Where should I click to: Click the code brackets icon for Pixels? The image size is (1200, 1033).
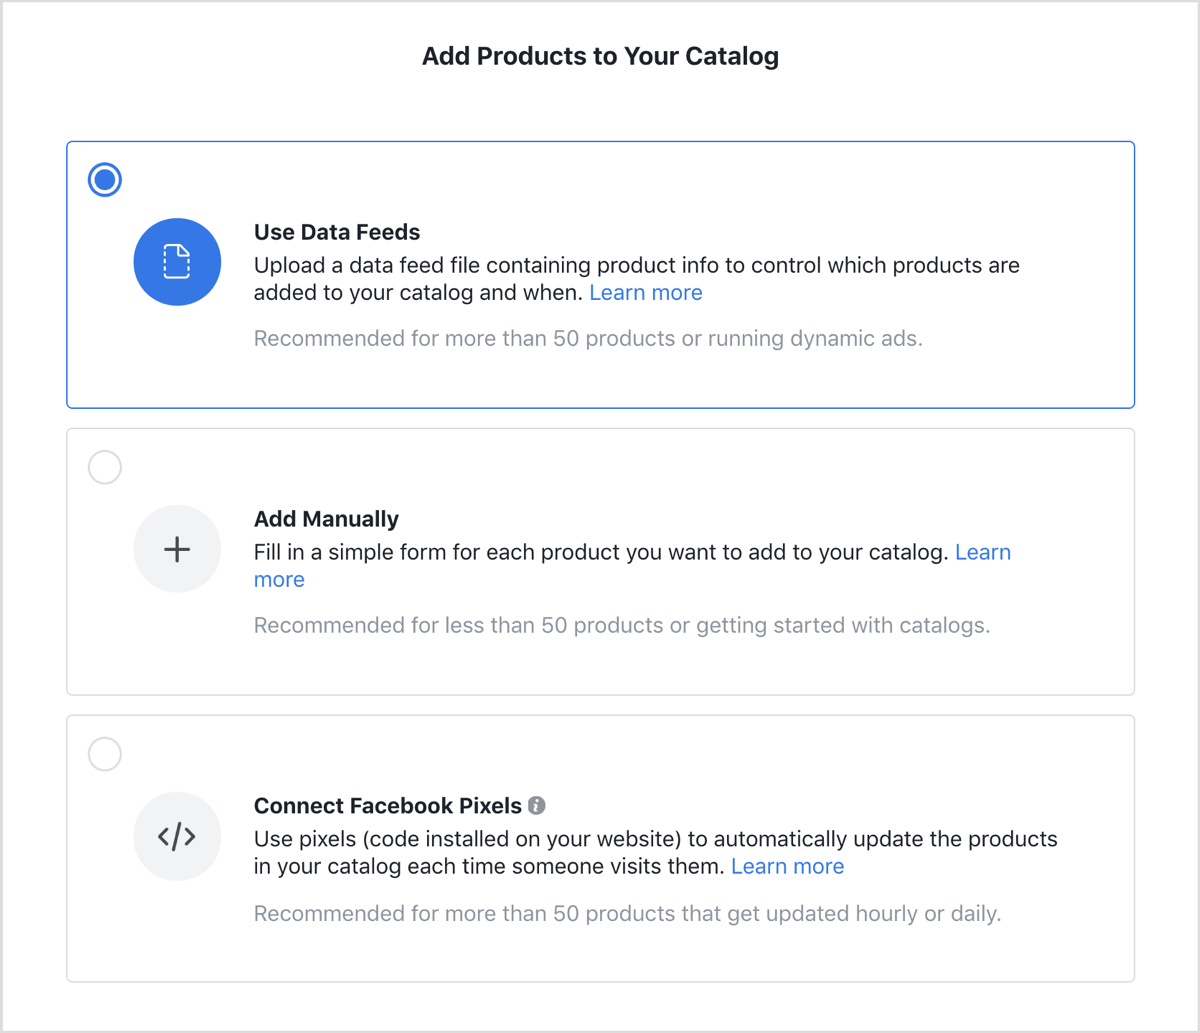pos(177,836)
